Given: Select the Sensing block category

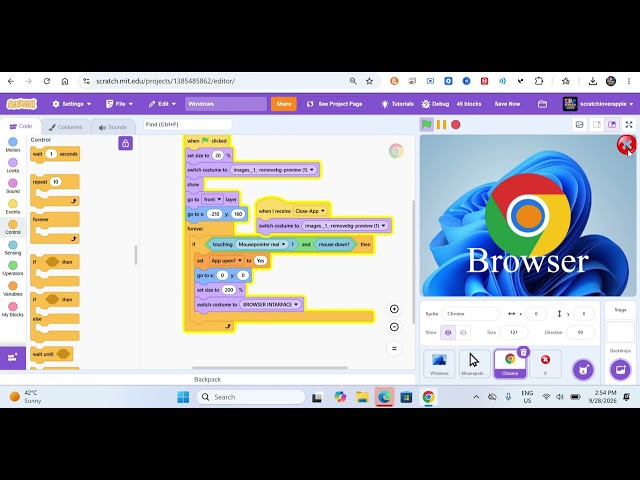Looking at the screenshot, I should [x=13, y=248].
